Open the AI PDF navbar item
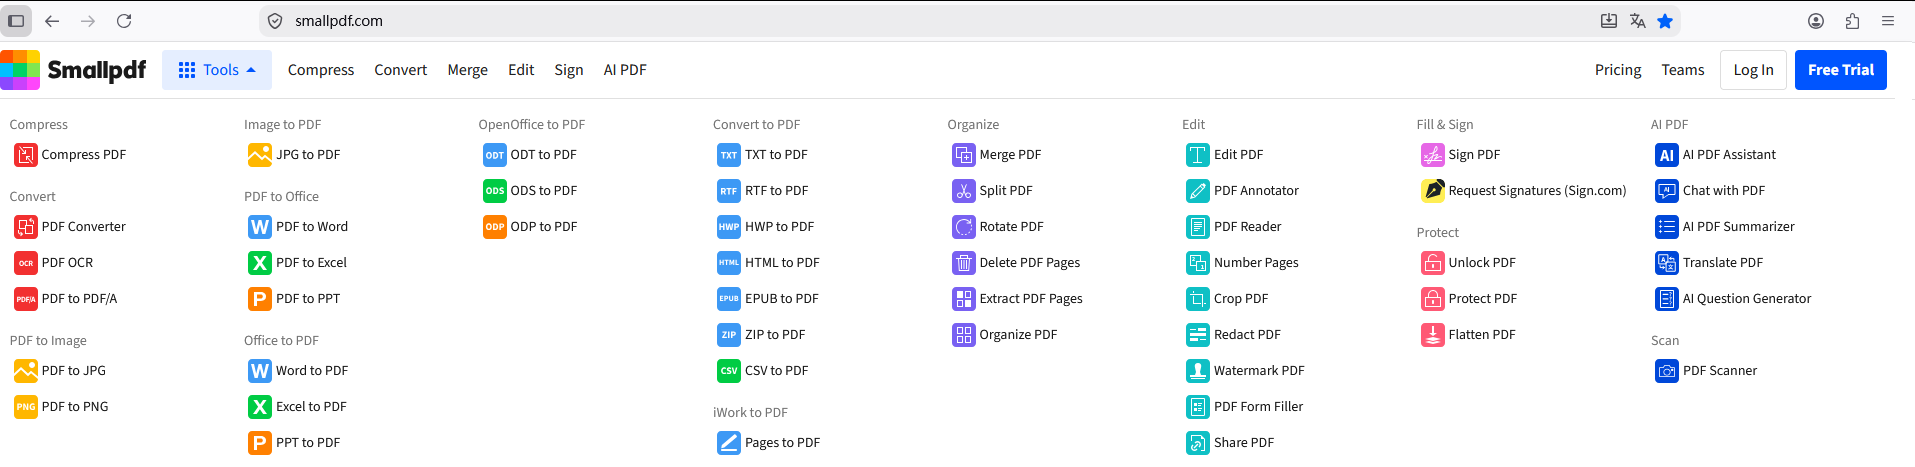This screenshot has height=467, width=1915. point(625,70)
